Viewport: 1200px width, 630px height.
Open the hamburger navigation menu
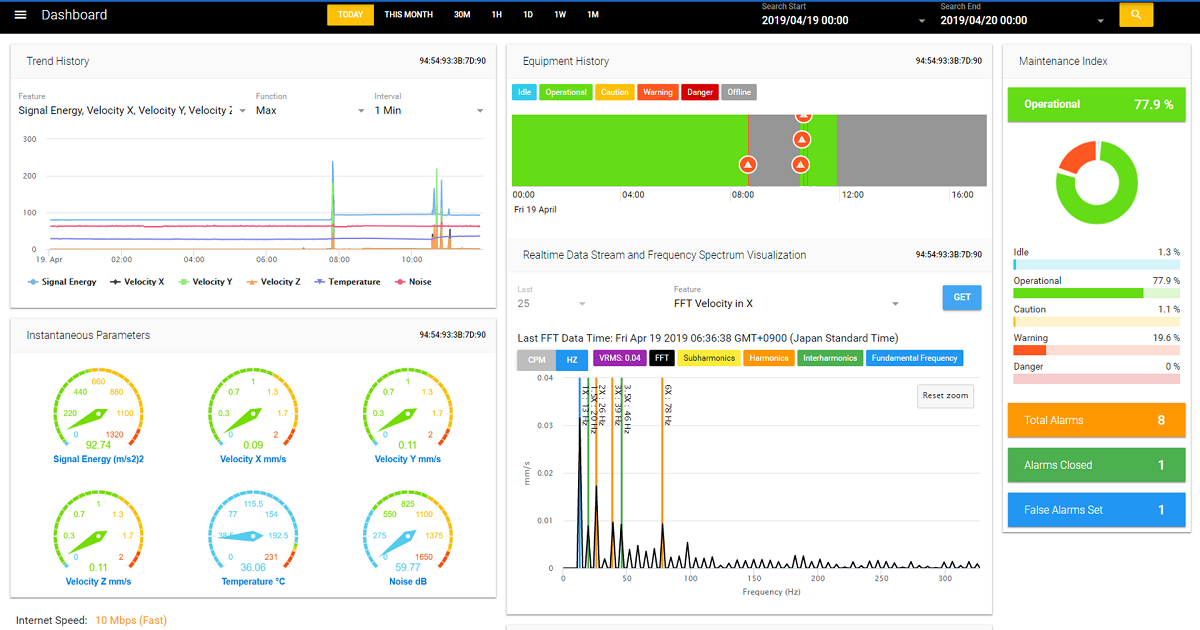20,15
